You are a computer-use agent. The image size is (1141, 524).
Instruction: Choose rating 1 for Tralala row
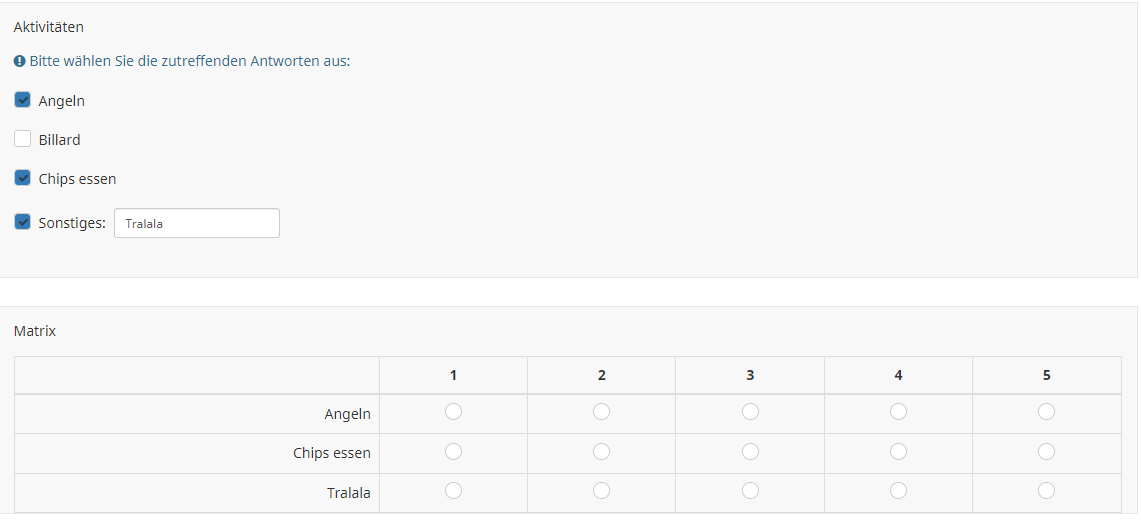click(453, 491)
